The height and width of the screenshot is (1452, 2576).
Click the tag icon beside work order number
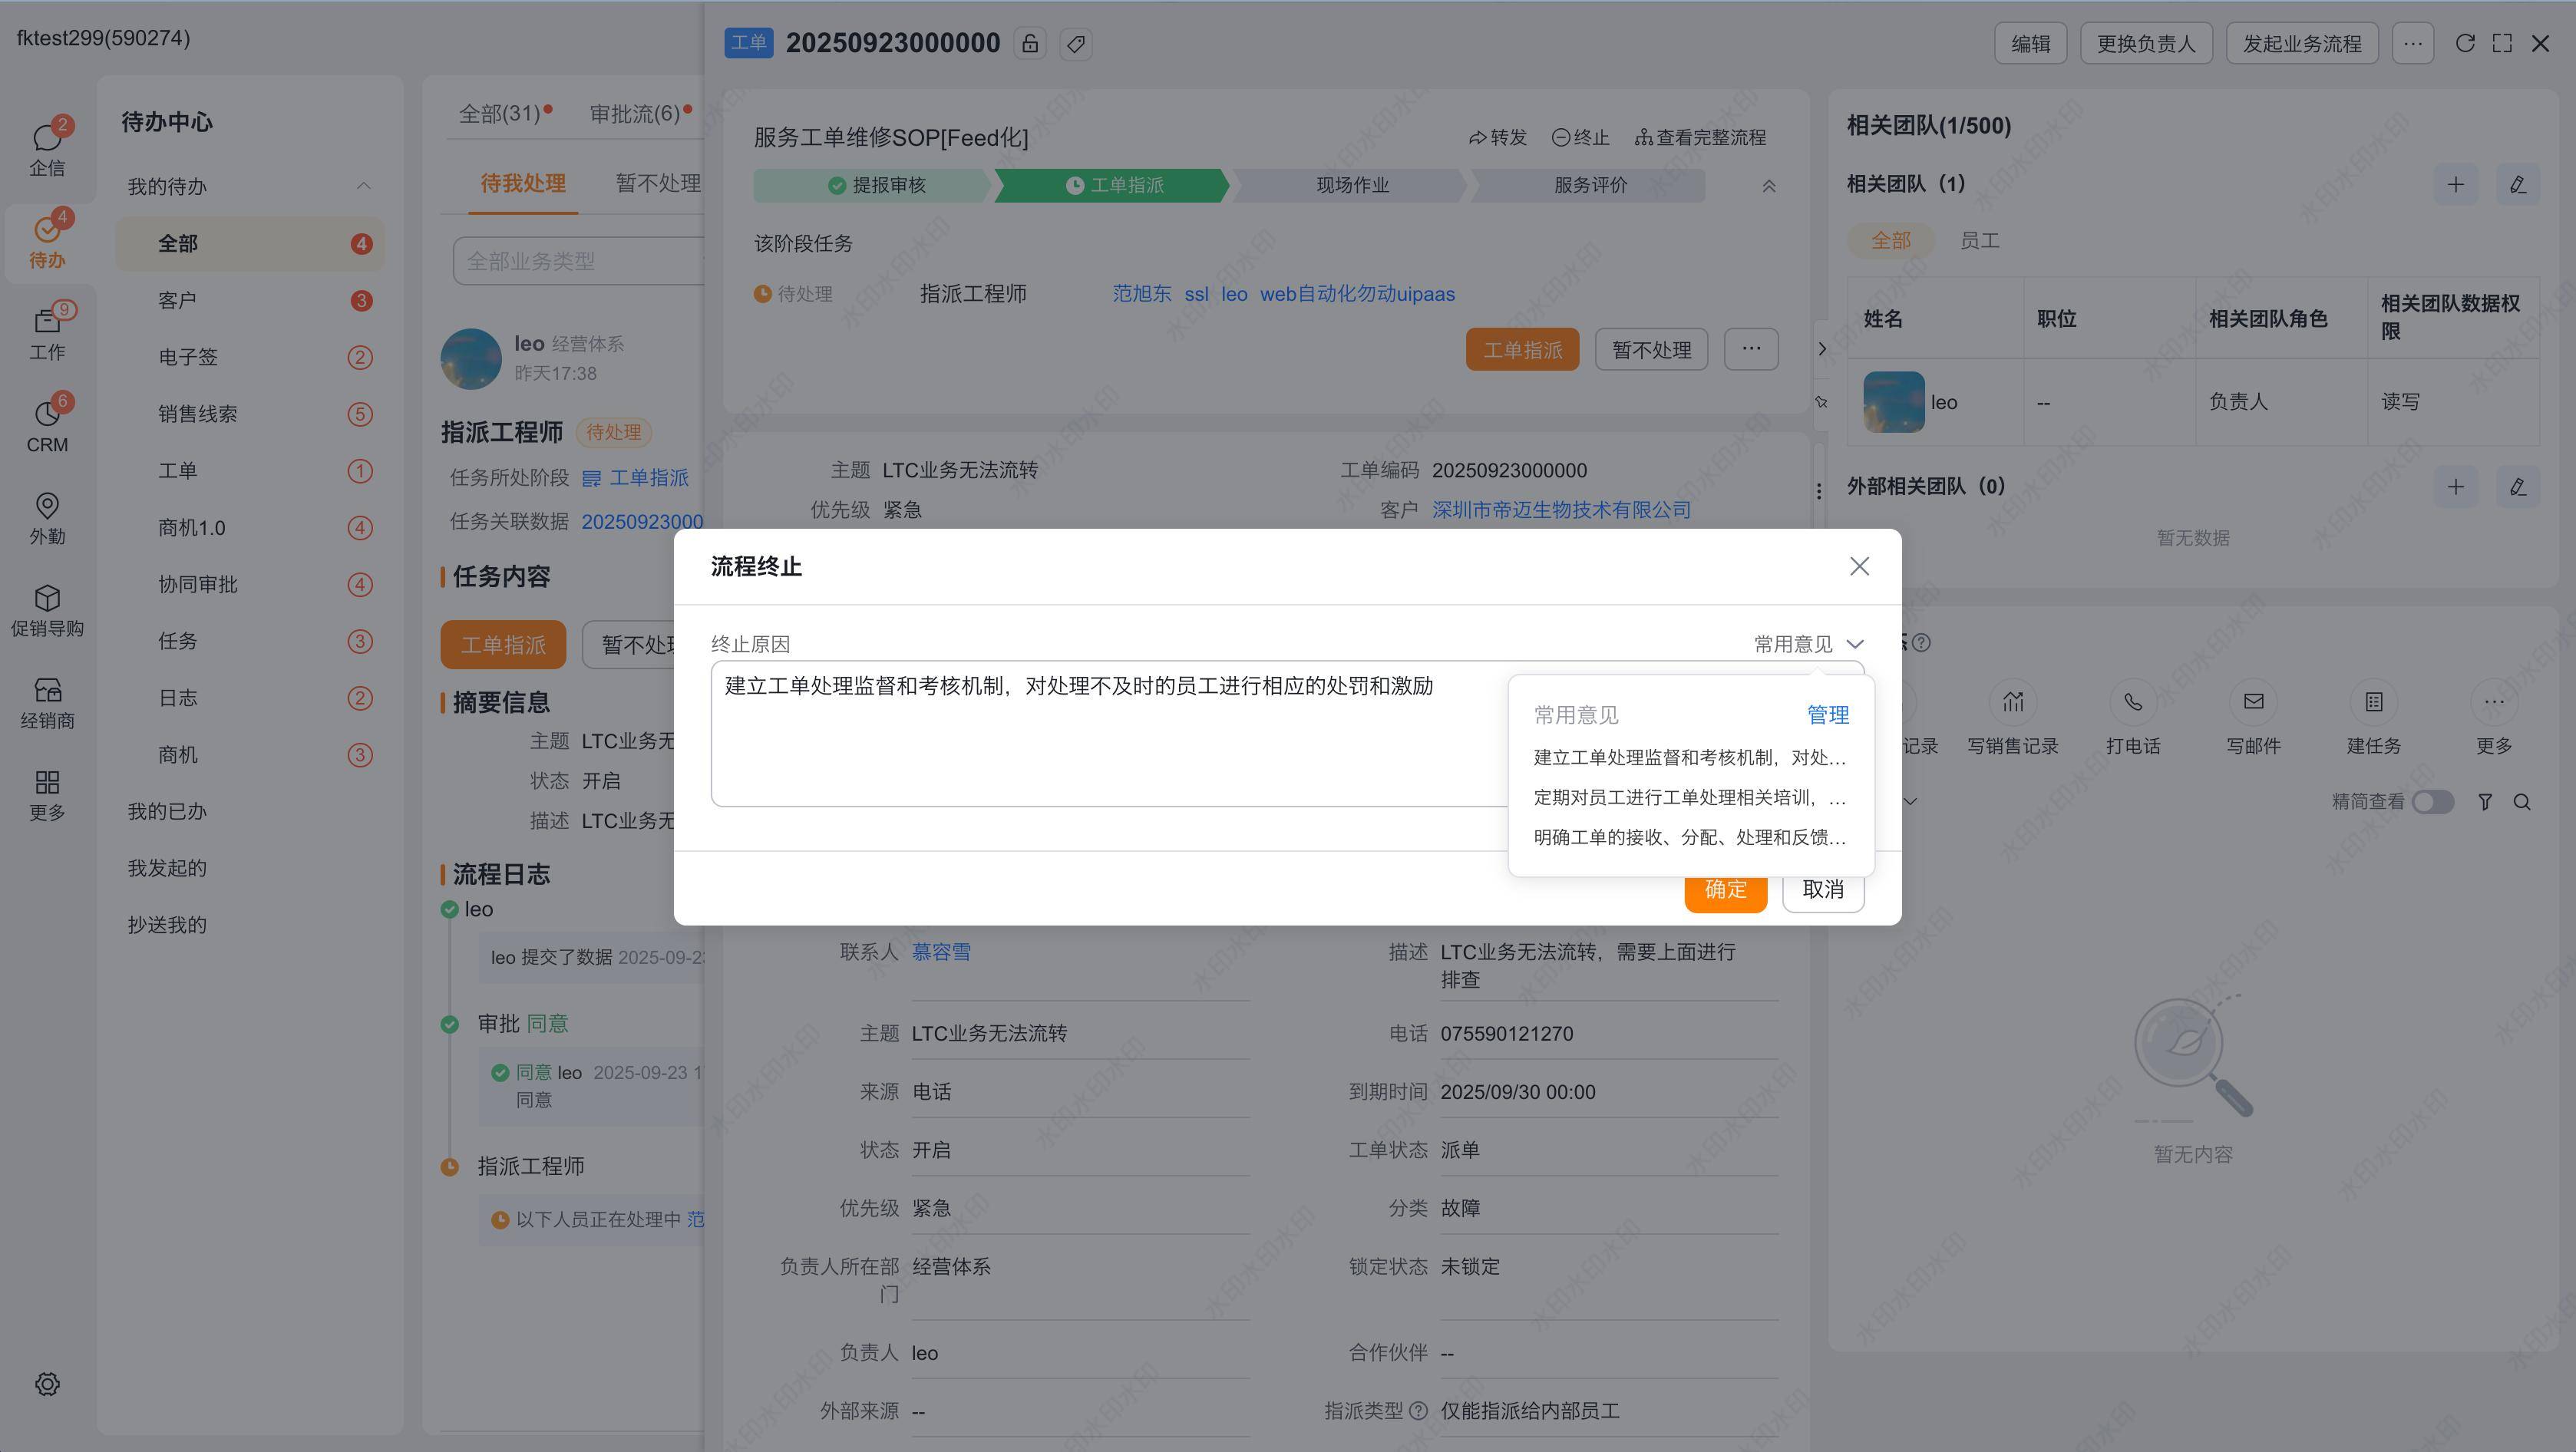point(1076,44)
